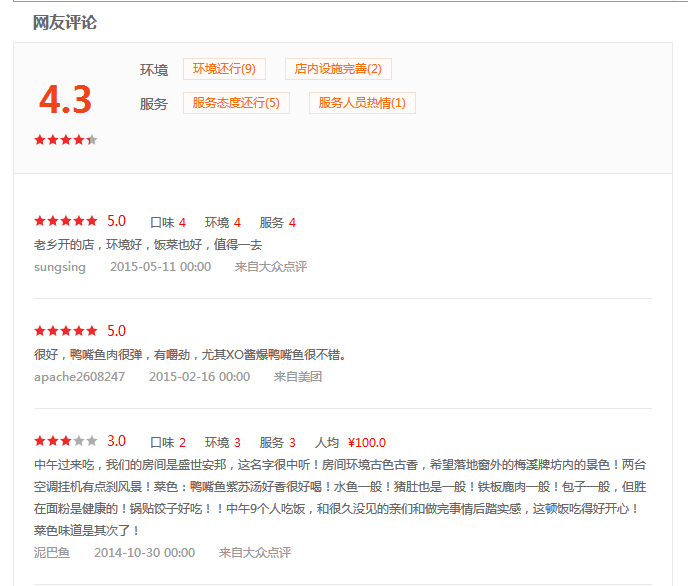
Task: Click the three-star rating of 泥巴鱼's review
Action: pos(66,441)
